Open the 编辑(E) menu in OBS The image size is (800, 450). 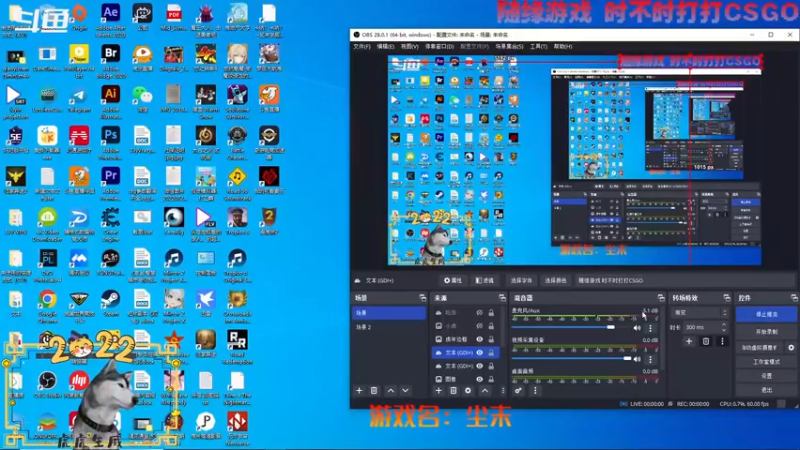tap(385, 46)
